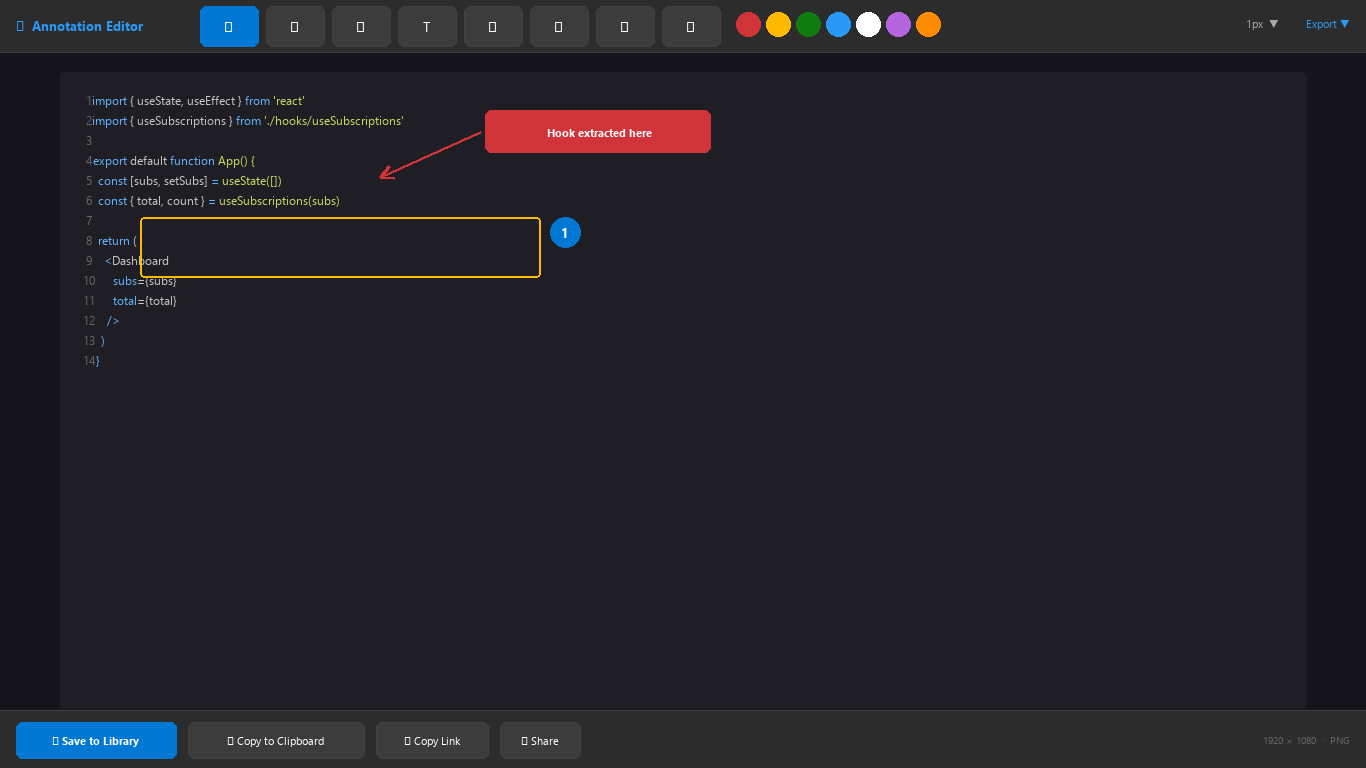Click the '<Dashboard' code line
This screenshot has width=1366, height=768.
point(137,261)
